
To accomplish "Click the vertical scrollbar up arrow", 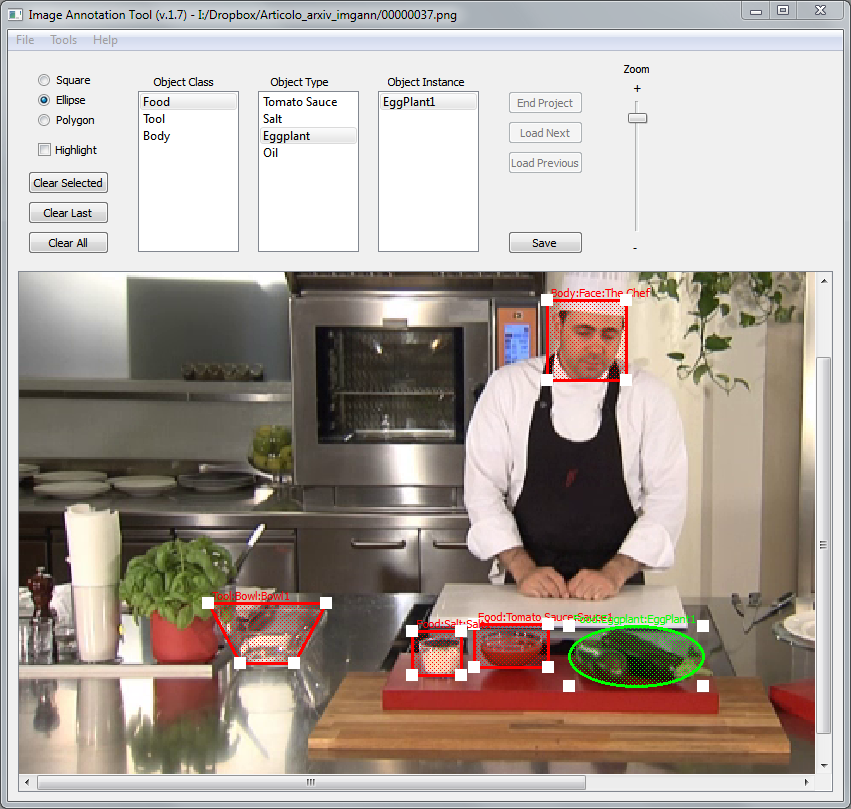I will pos(824,281).
